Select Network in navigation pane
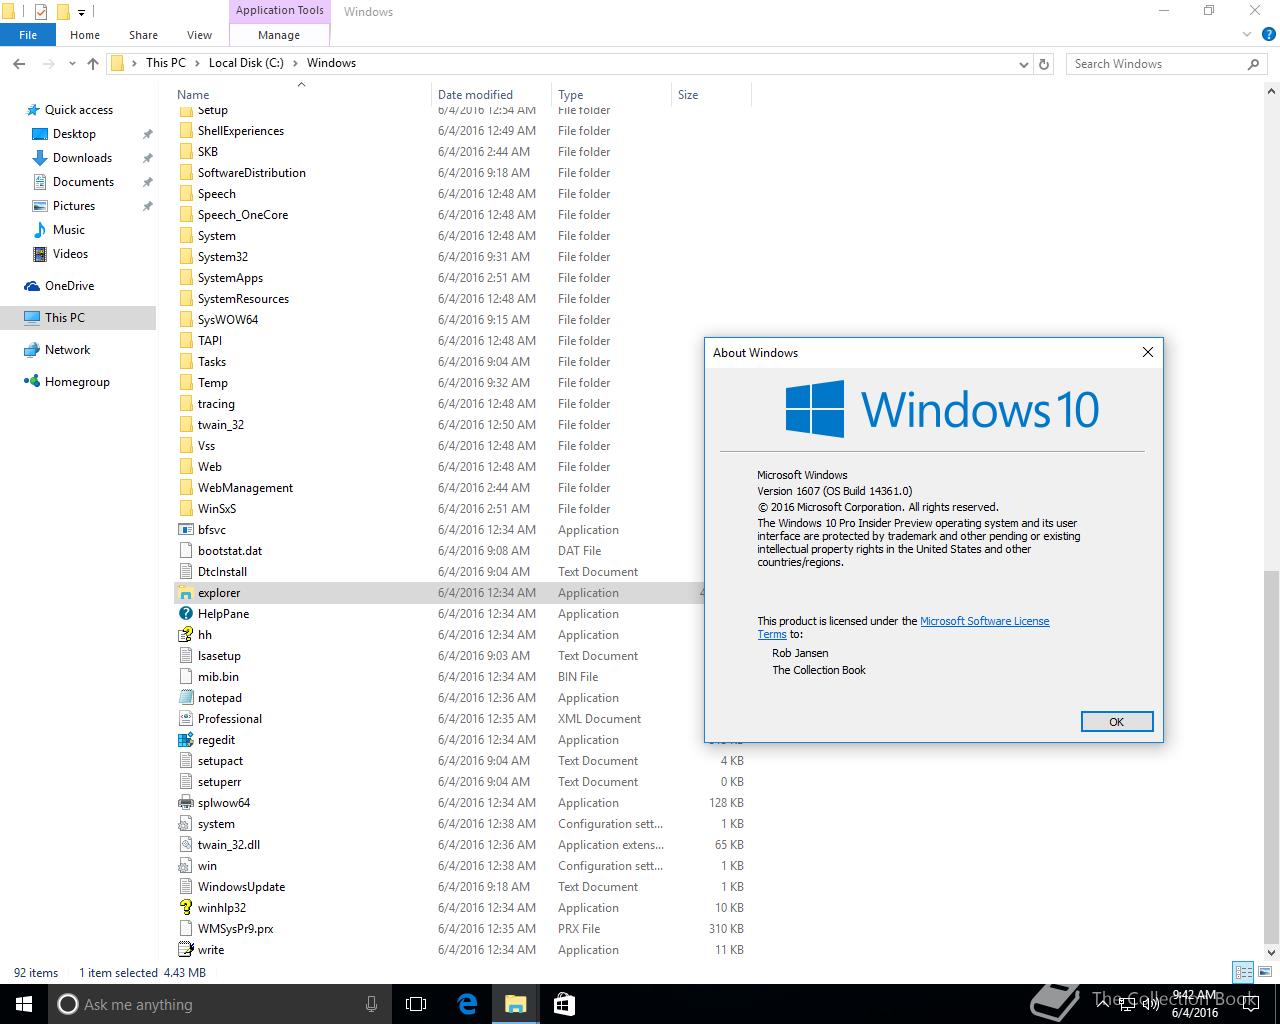 click(67, 350)
